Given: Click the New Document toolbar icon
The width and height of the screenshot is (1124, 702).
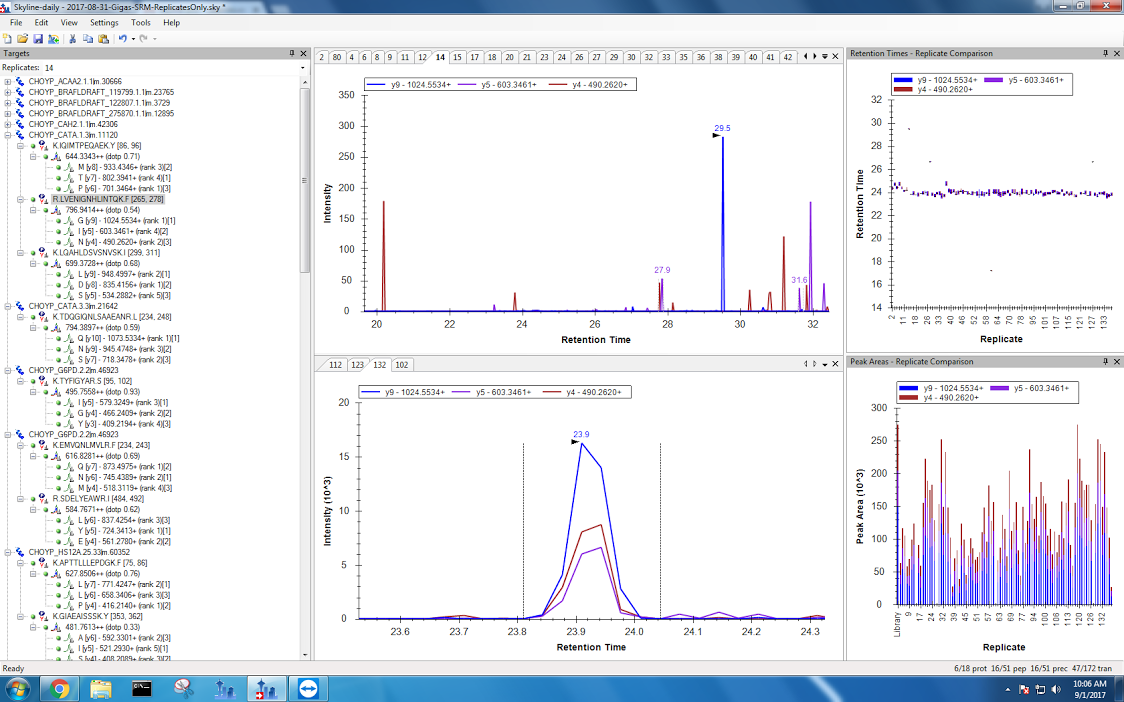Looking at the screenshot, I should coord(8,38).
